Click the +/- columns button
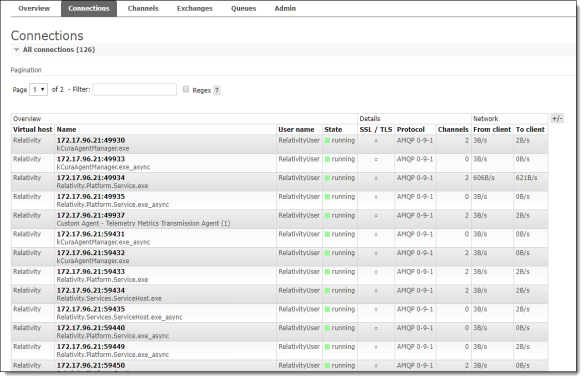Viewport: 584px width, 380px height. point(557,118)
